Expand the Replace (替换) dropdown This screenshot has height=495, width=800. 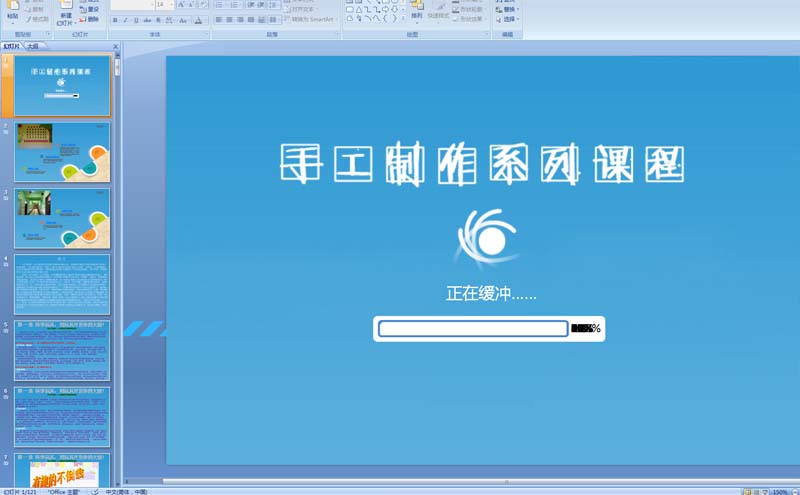pos(509,9)
